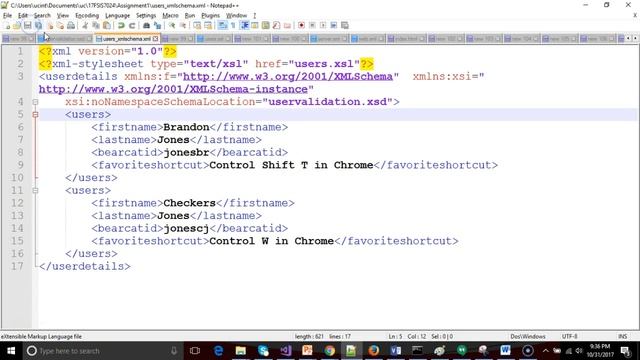
Task: Open the user defined language icon
Action: coord(255,25)
